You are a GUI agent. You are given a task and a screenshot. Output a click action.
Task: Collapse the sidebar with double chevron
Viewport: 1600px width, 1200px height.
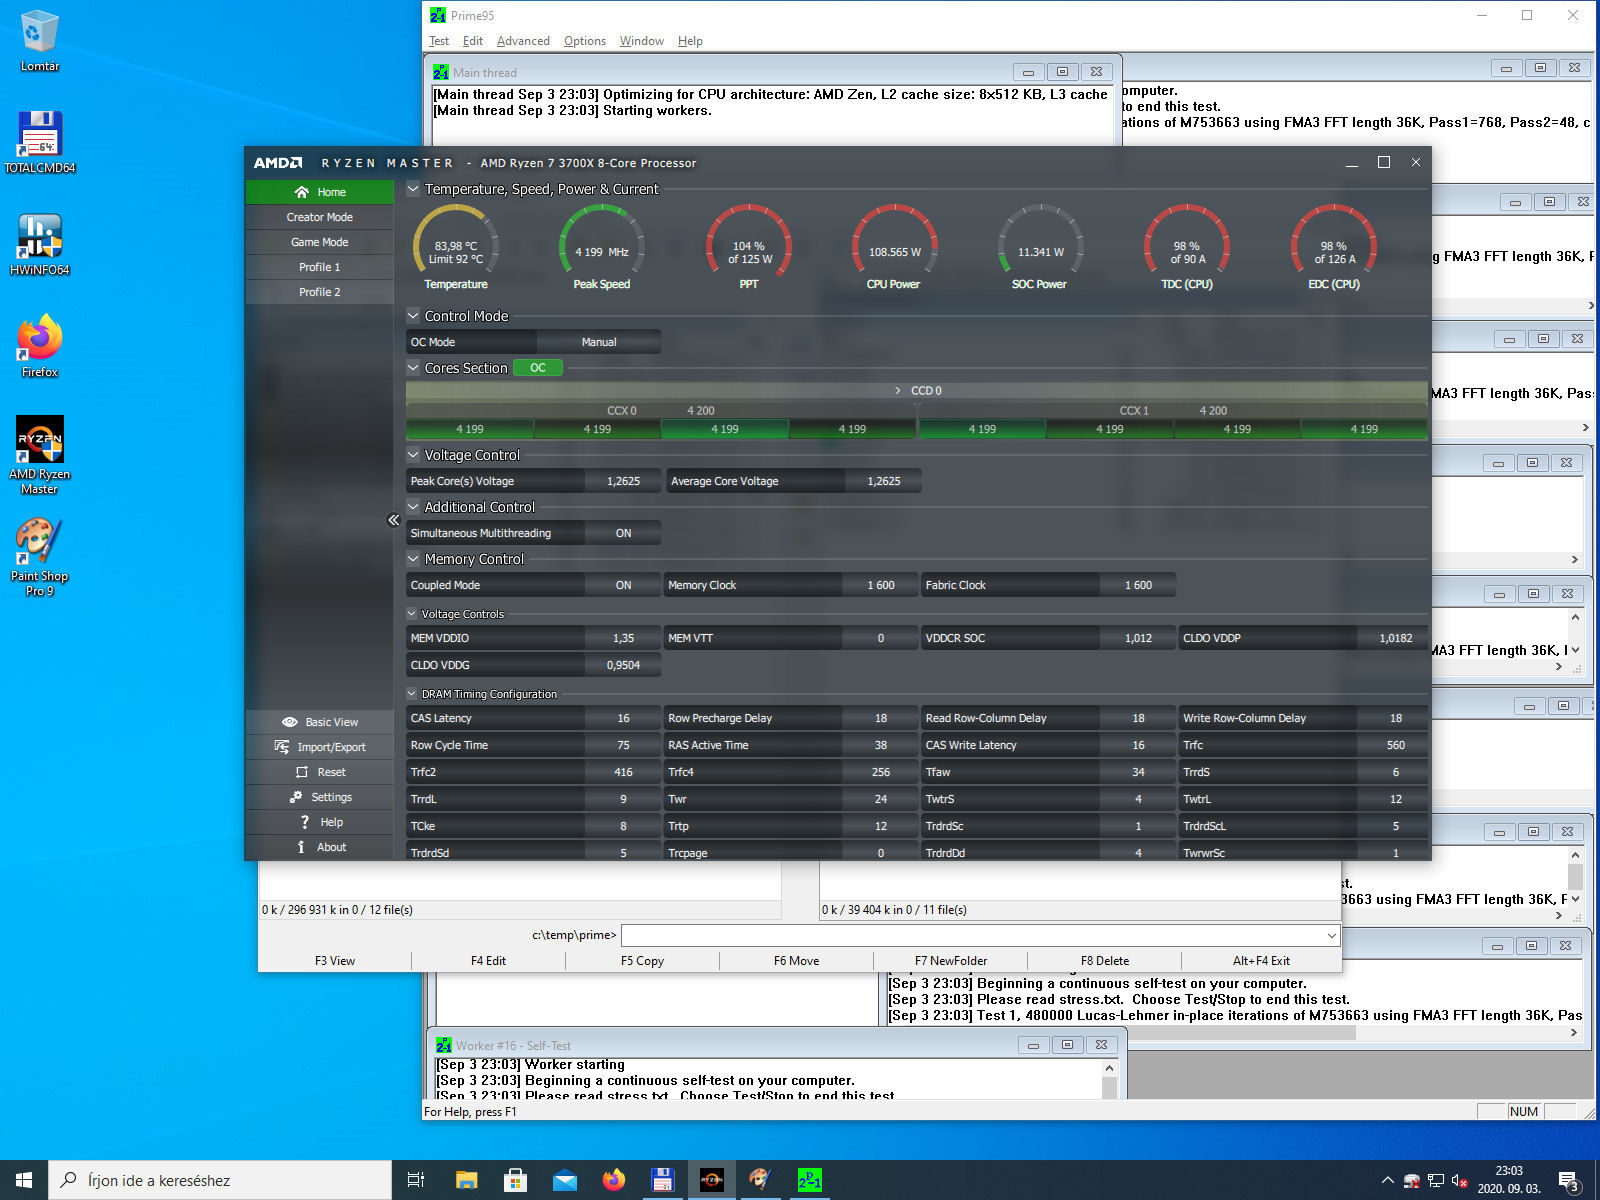point(393,520)
